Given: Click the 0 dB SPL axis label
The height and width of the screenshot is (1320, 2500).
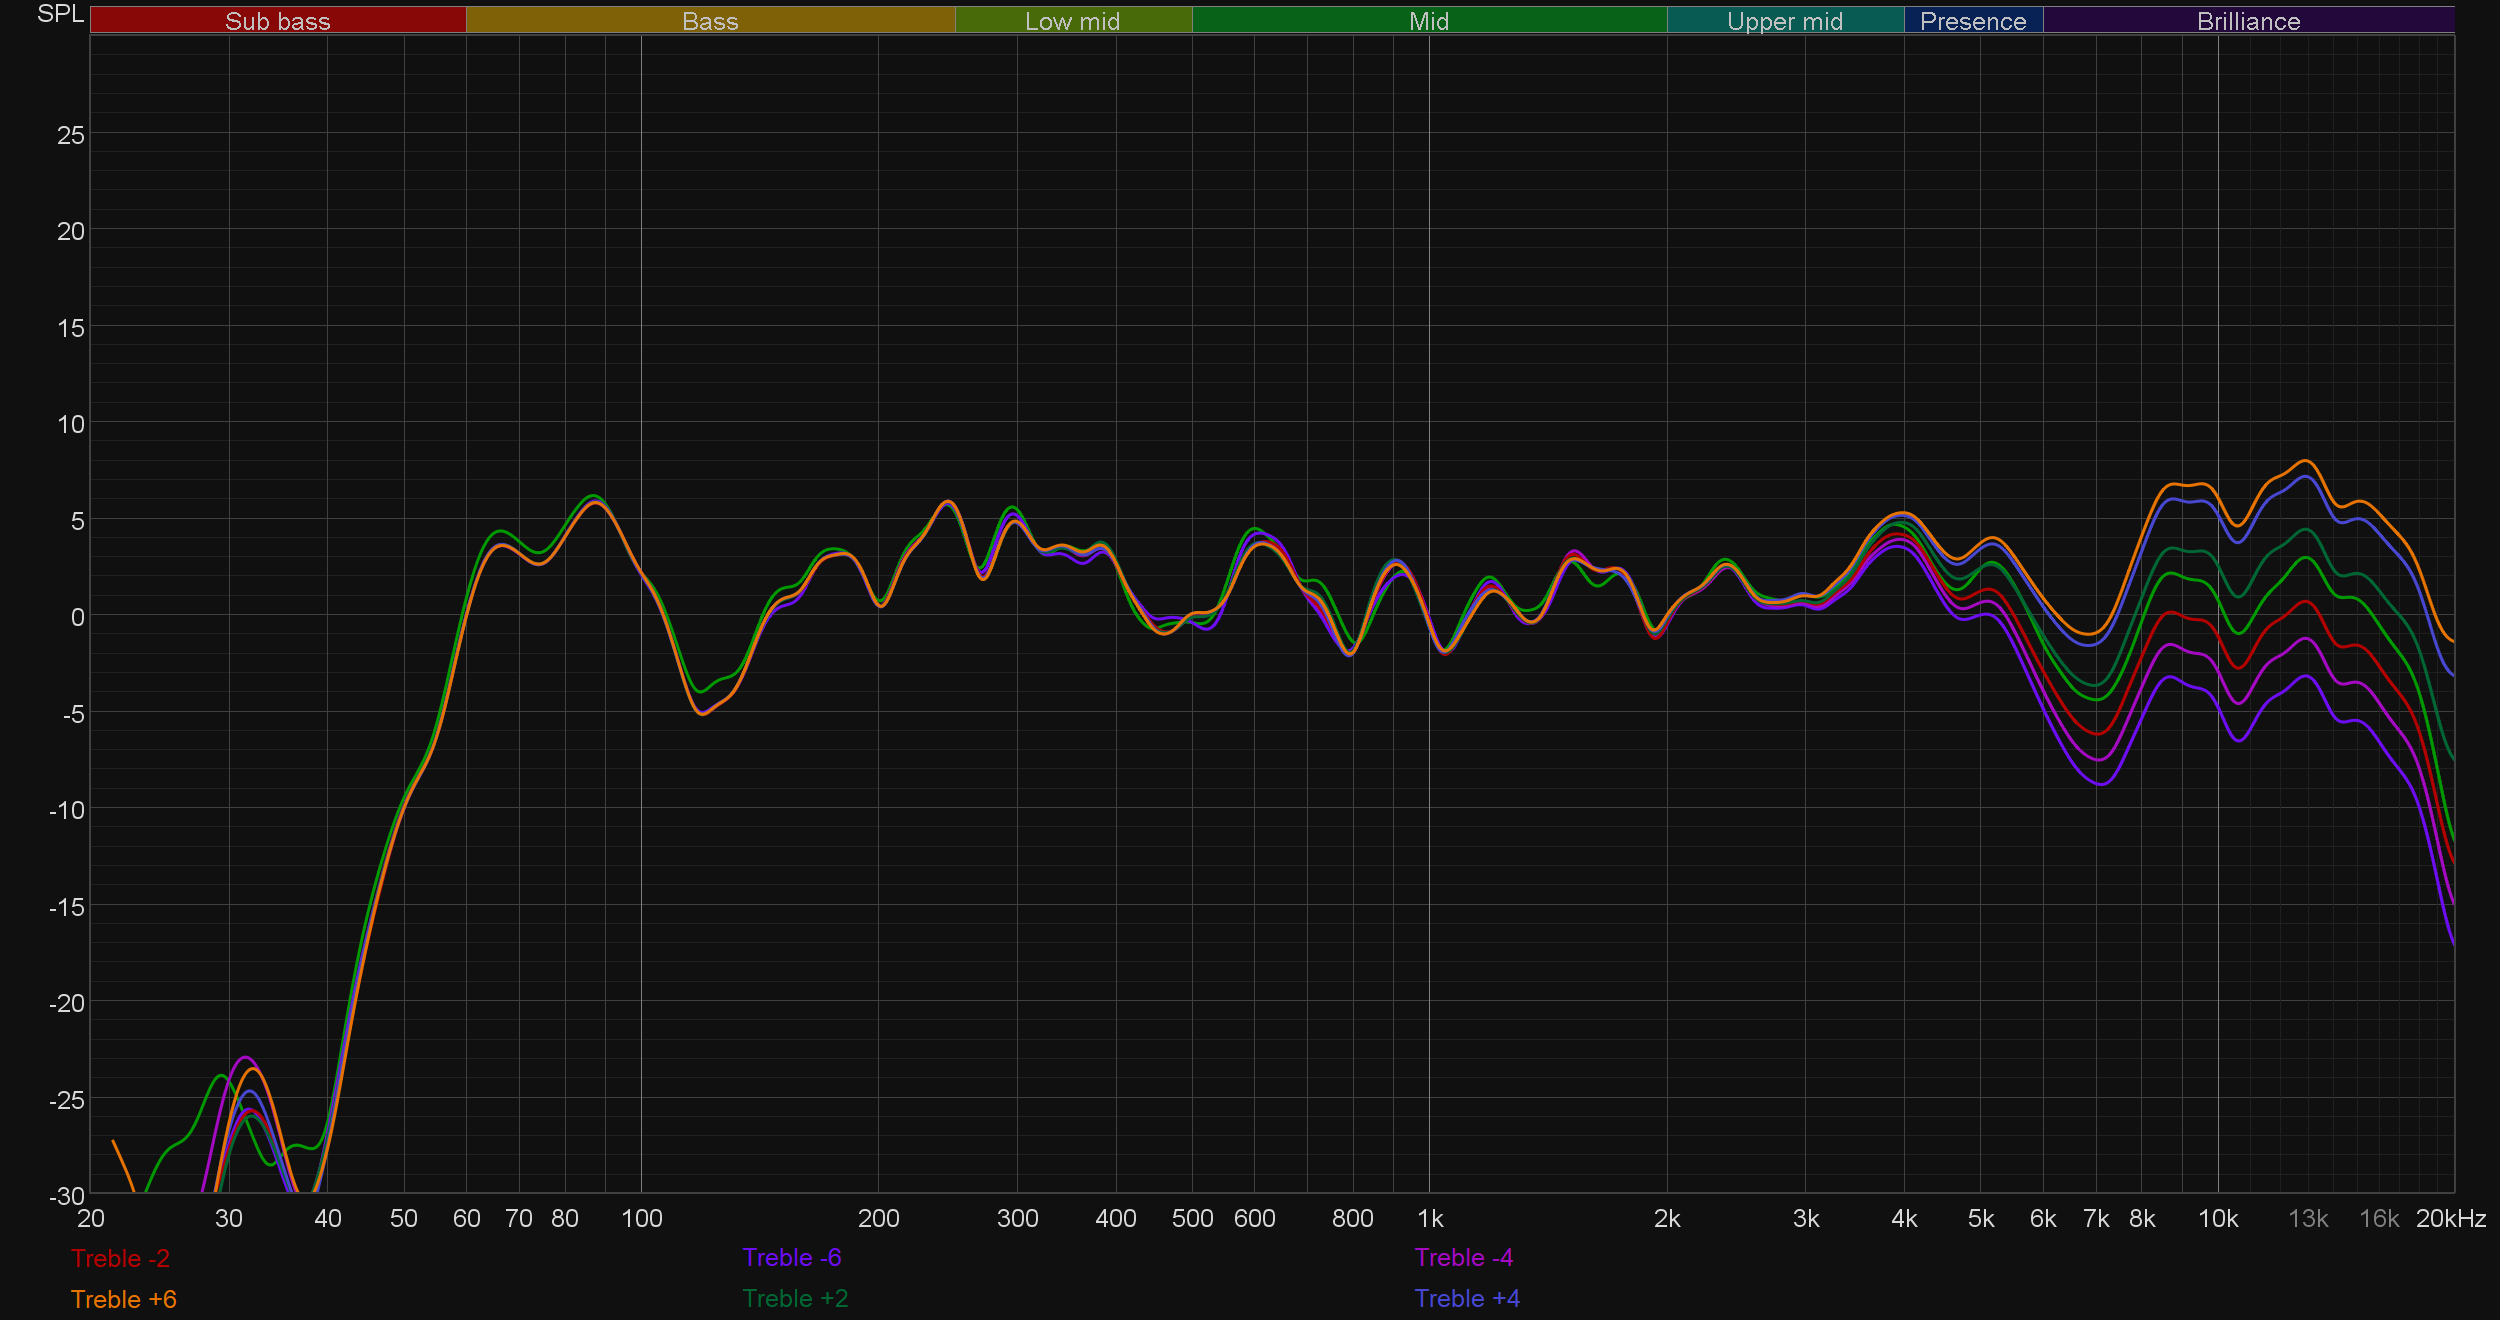Looking at the screenshot, I should [77, 617].
